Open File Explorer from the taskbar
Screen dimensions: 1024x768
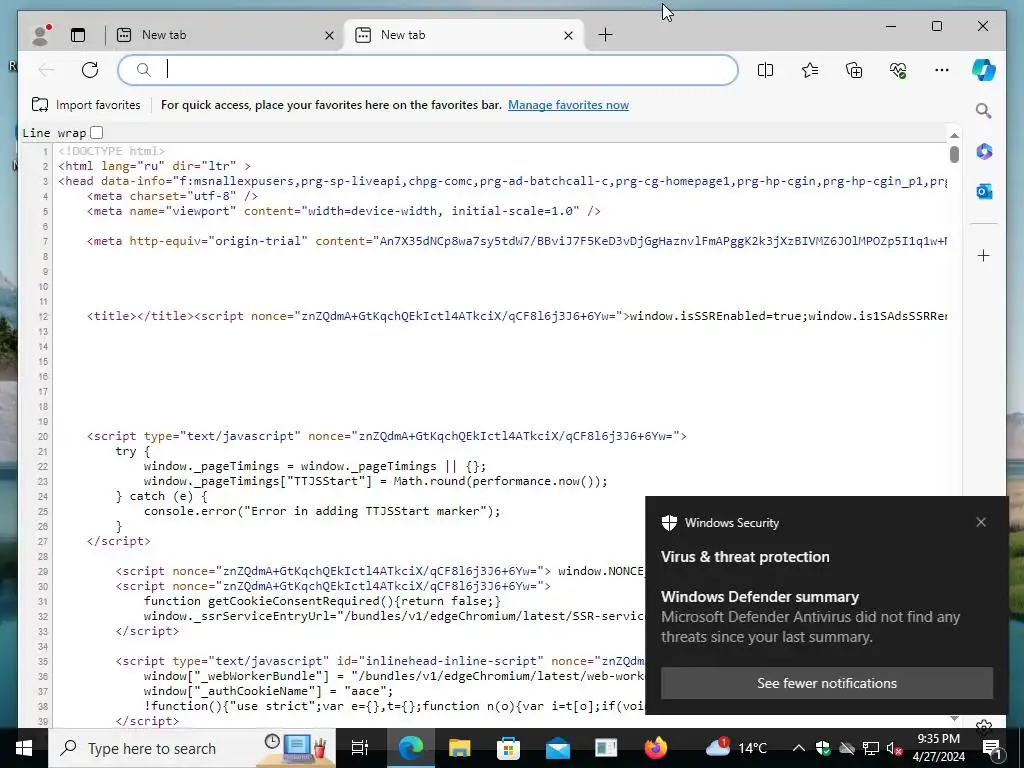460,748
